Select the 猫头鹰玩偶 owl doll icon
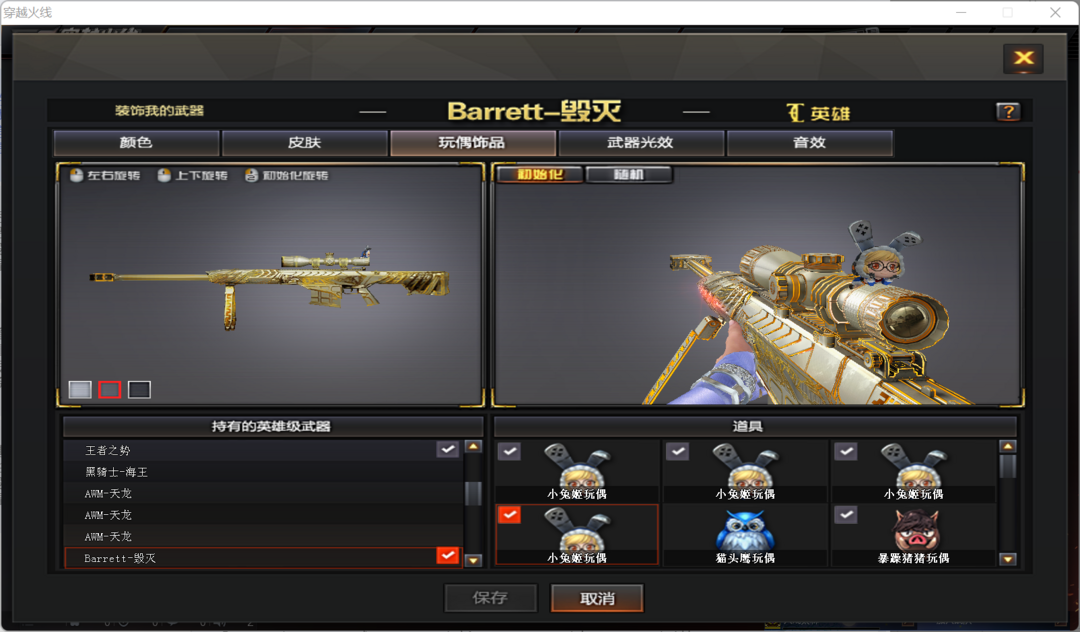Viewport: 1080px width, 632px height. coord(745,530)
